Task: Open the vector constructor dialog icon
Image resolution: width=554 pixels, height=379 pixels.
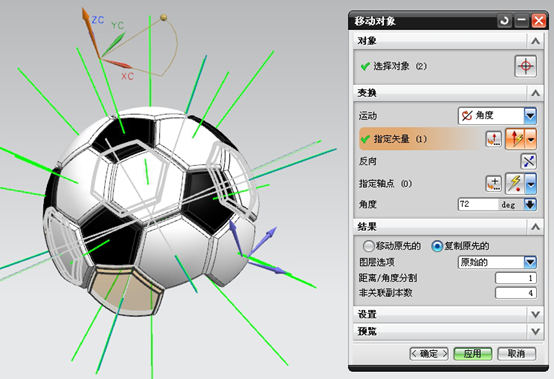Action: [x=493, y=139]
